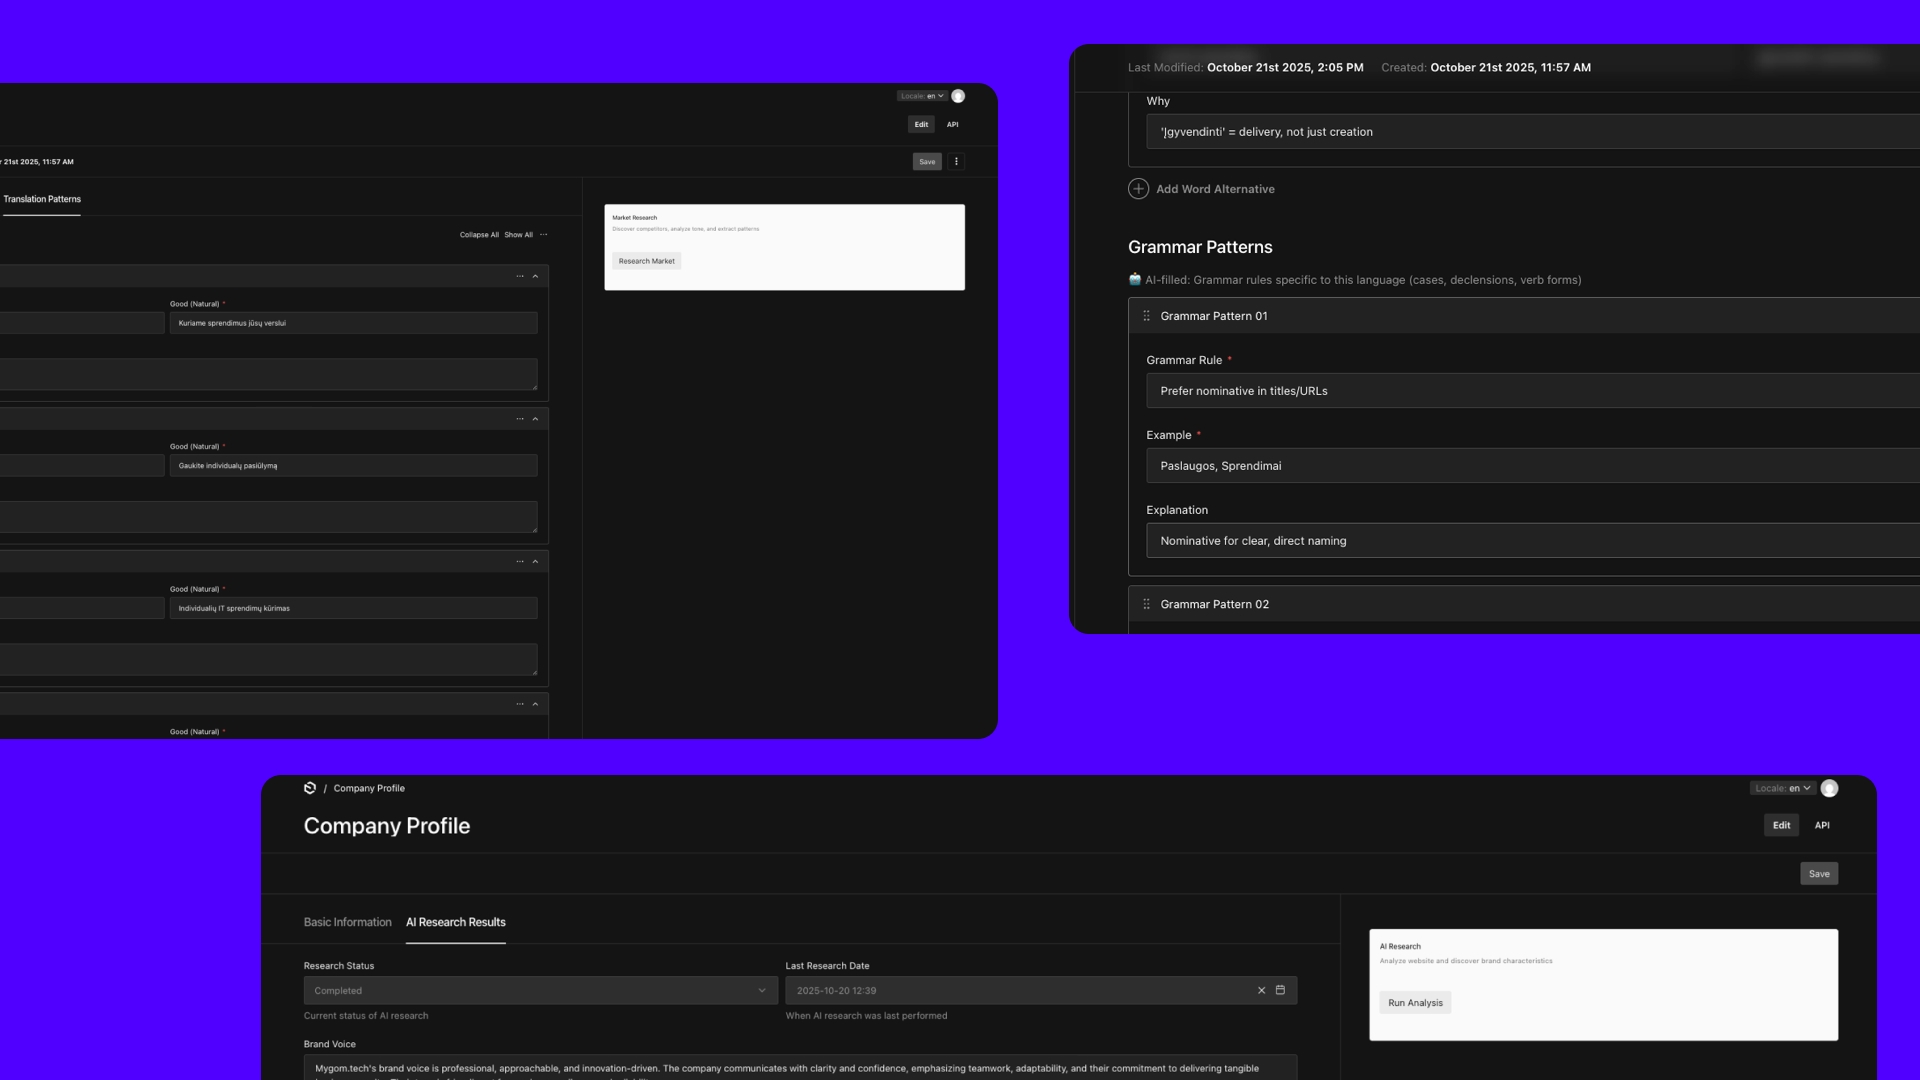Click the Run Analysis button
Image resolution: width=1920 pixels, height=1080 pixels.
coord(1415,1002)
